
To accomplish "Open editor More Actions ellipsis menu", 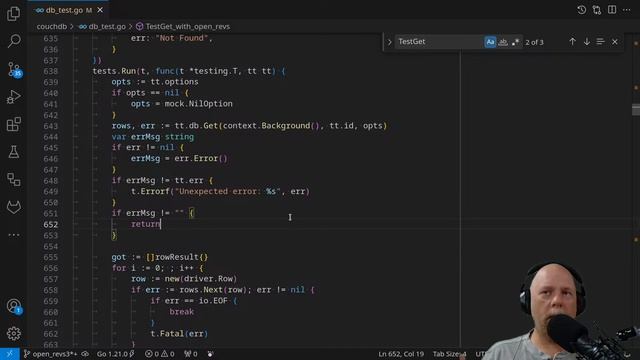I will tap(627, 10).
